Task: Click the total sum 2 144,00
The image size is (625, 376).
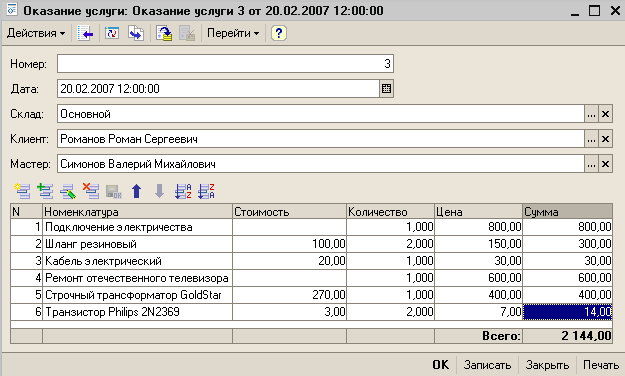Action: [568, 336]
